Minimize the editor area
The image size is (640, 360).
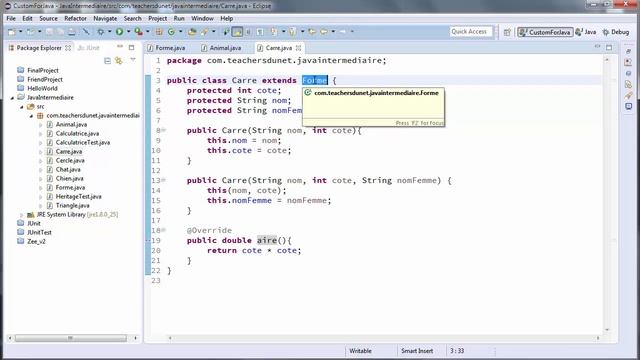point(598,47)
